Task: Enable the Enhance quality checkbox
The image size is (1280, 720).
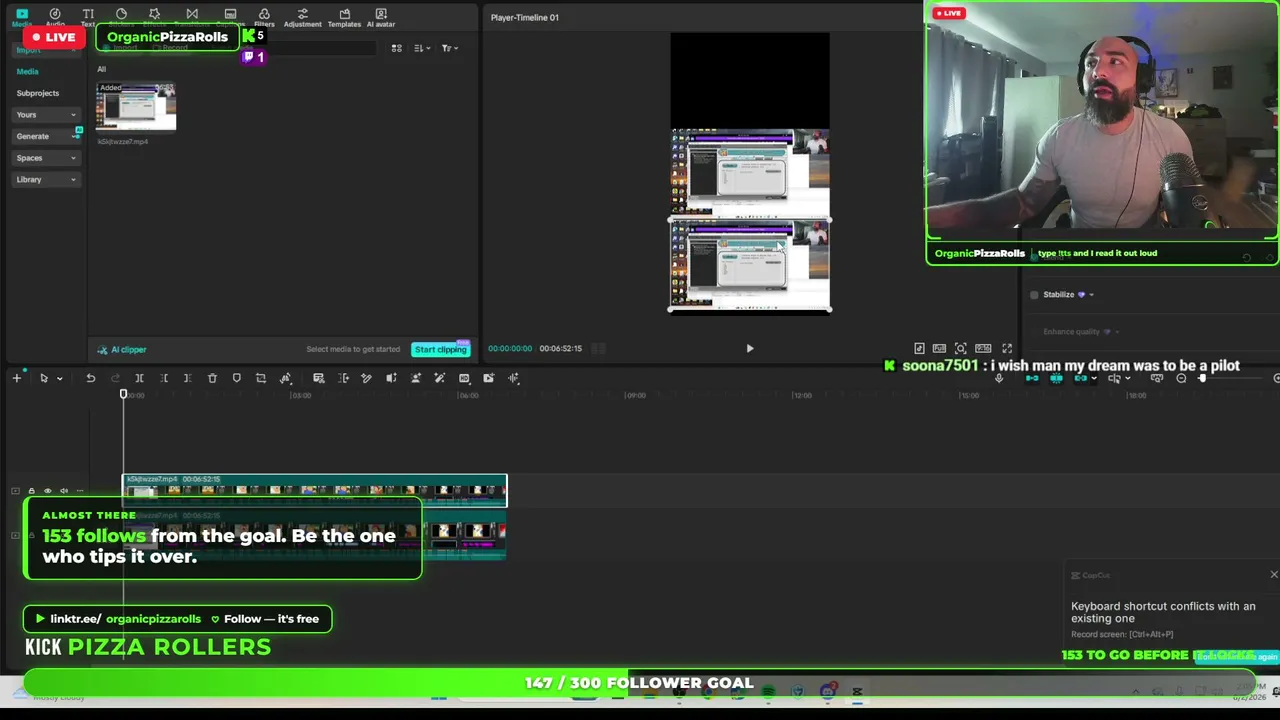Action: coord(1034,332)
